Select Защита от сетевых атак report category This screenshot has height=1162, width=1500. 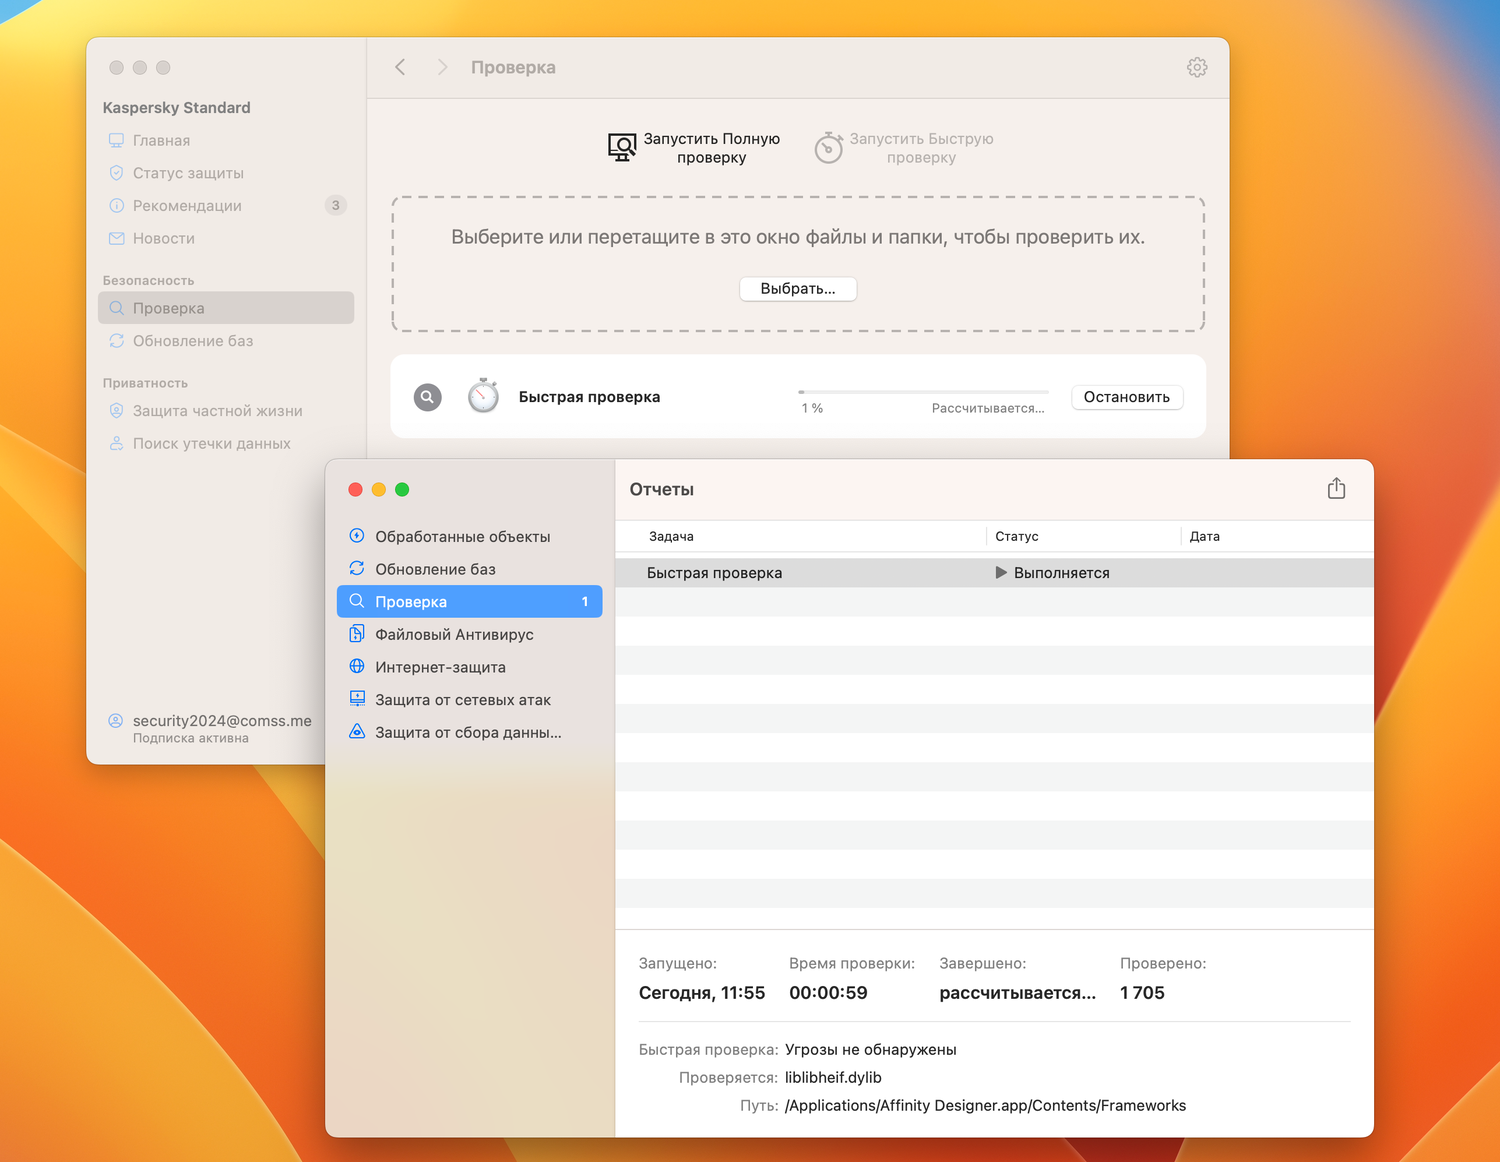[x=470, y=699]
